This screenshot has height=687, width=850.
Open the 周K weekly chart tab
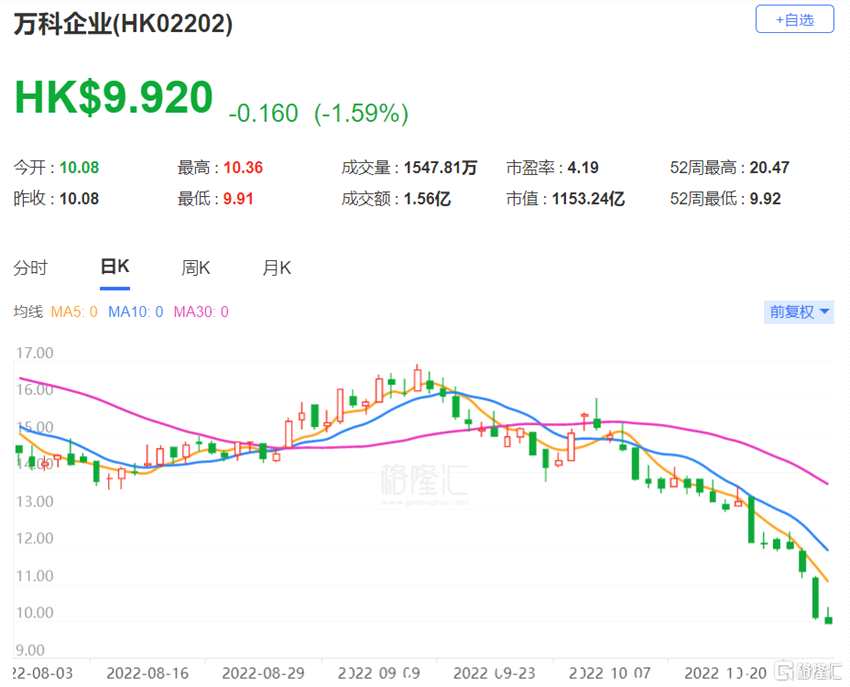(x=196, y=268)
